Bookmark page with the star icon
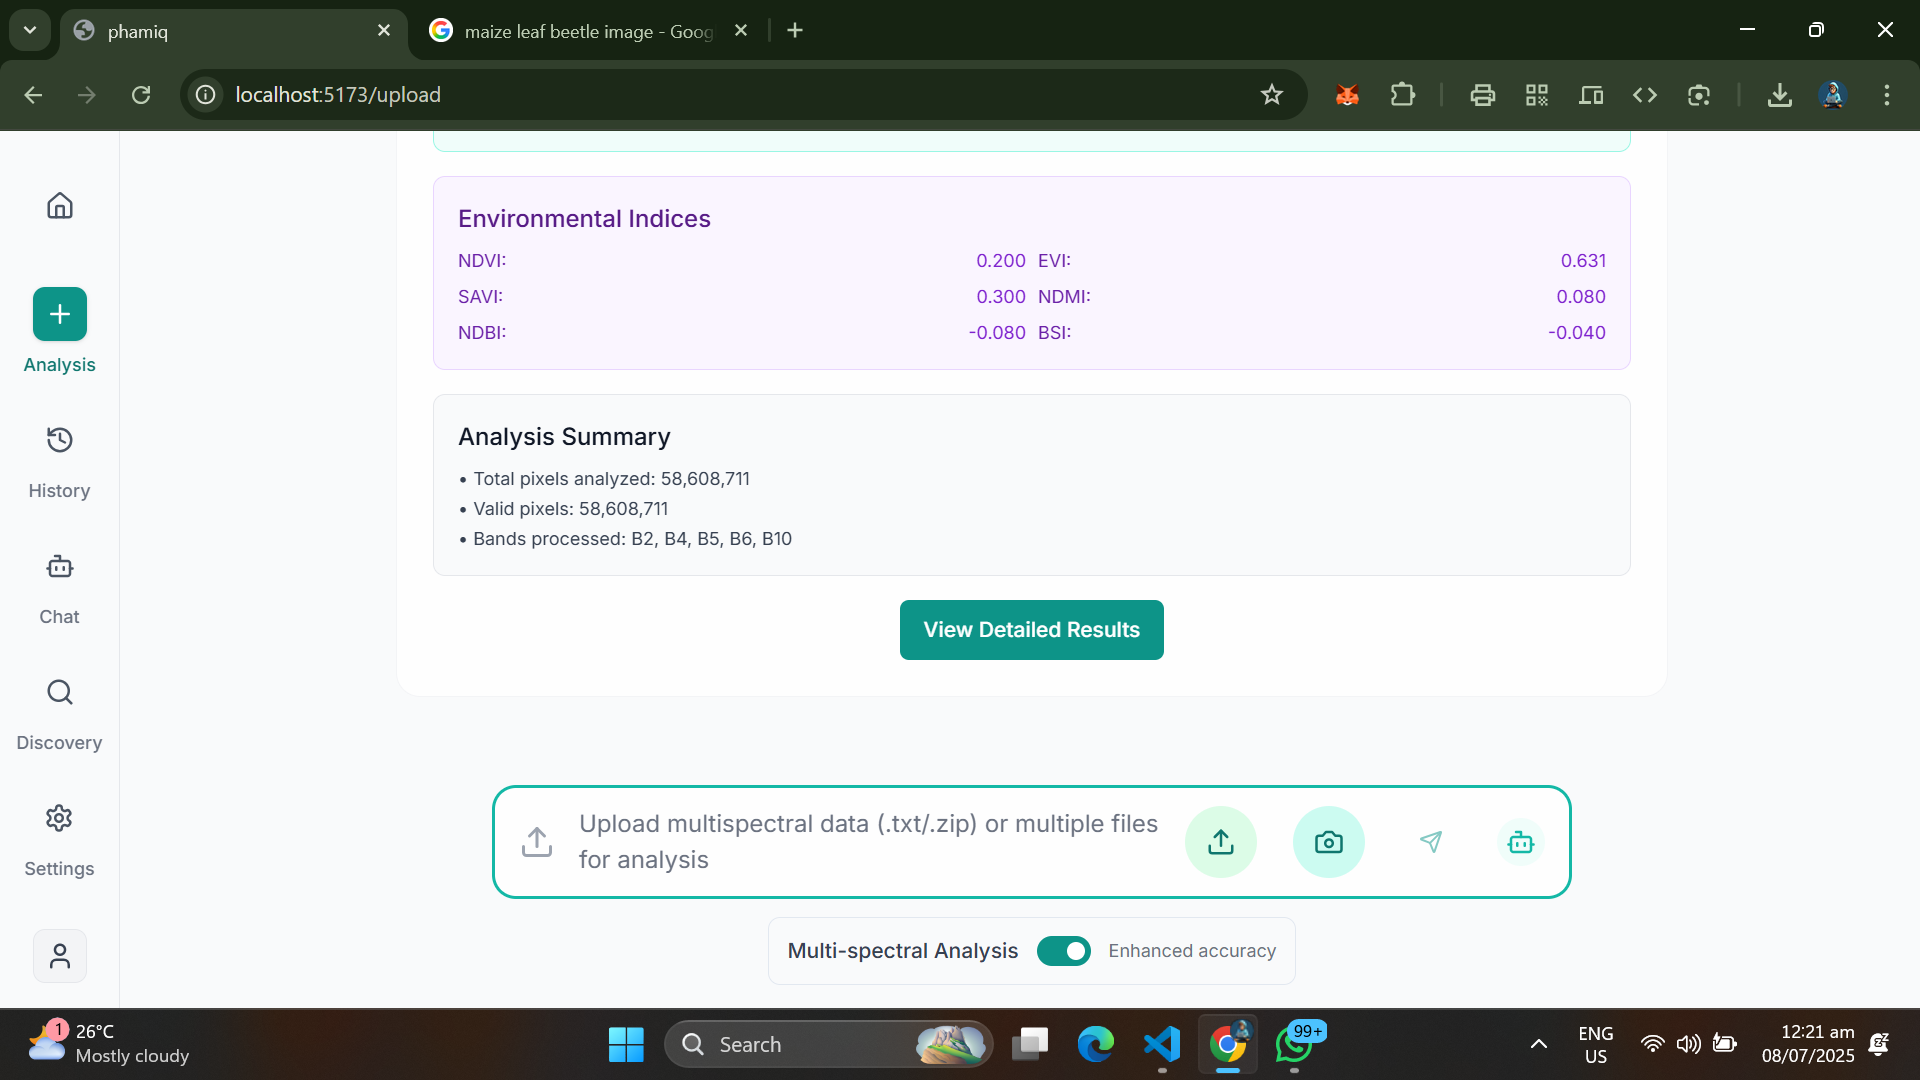Image resolution: width=1920 pixels, height=1080 pixels. click(x=1271, y=95)
